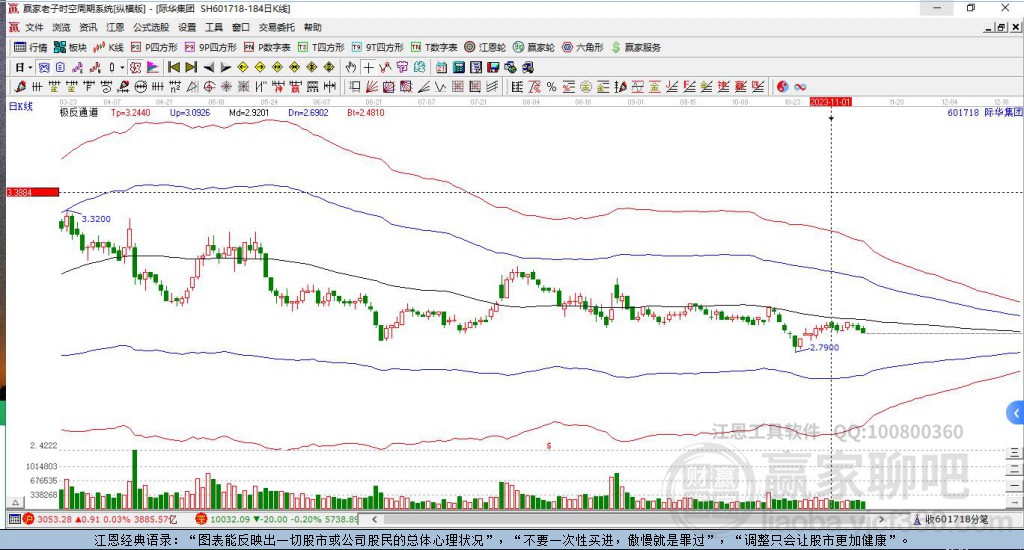Open the dropdown arrow beside the 0 button

tap(122, 67)
